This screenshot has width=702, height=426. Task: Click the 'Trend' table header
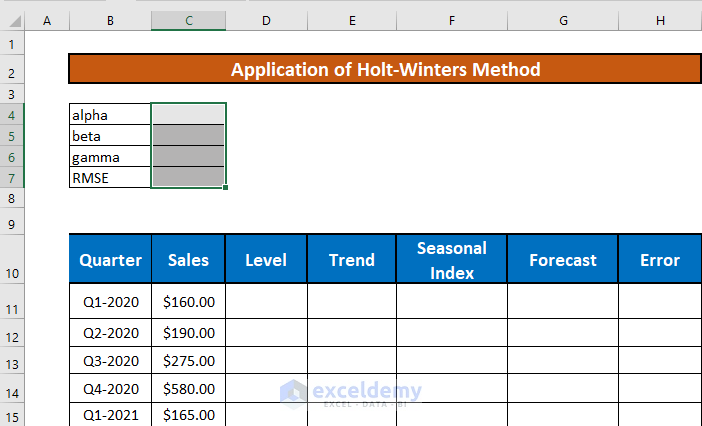click(352, 259)
